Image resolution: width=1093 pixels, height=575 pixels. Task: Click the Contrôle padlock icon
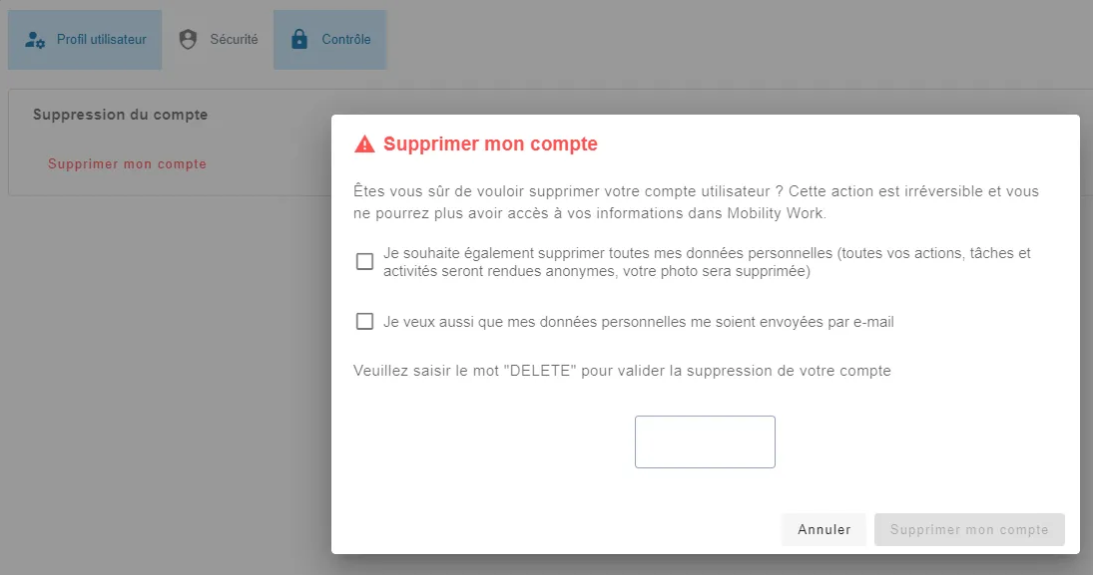point(299,40)
